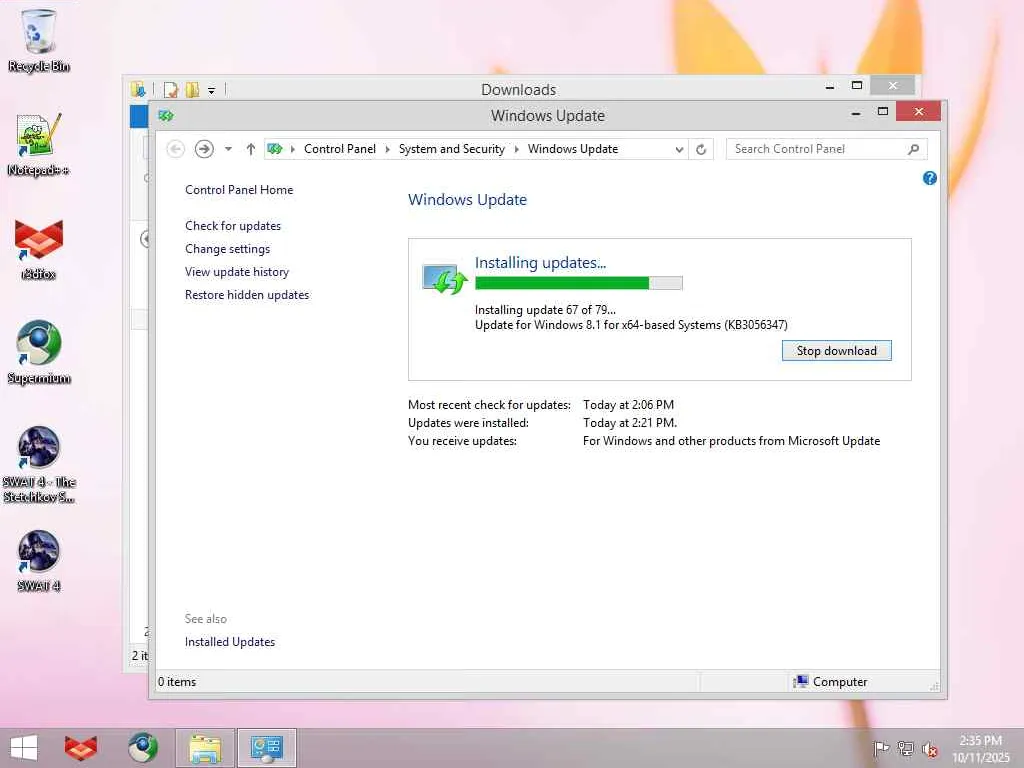
Task: Click the KB3056347 update name text
Action: (631, 325)
